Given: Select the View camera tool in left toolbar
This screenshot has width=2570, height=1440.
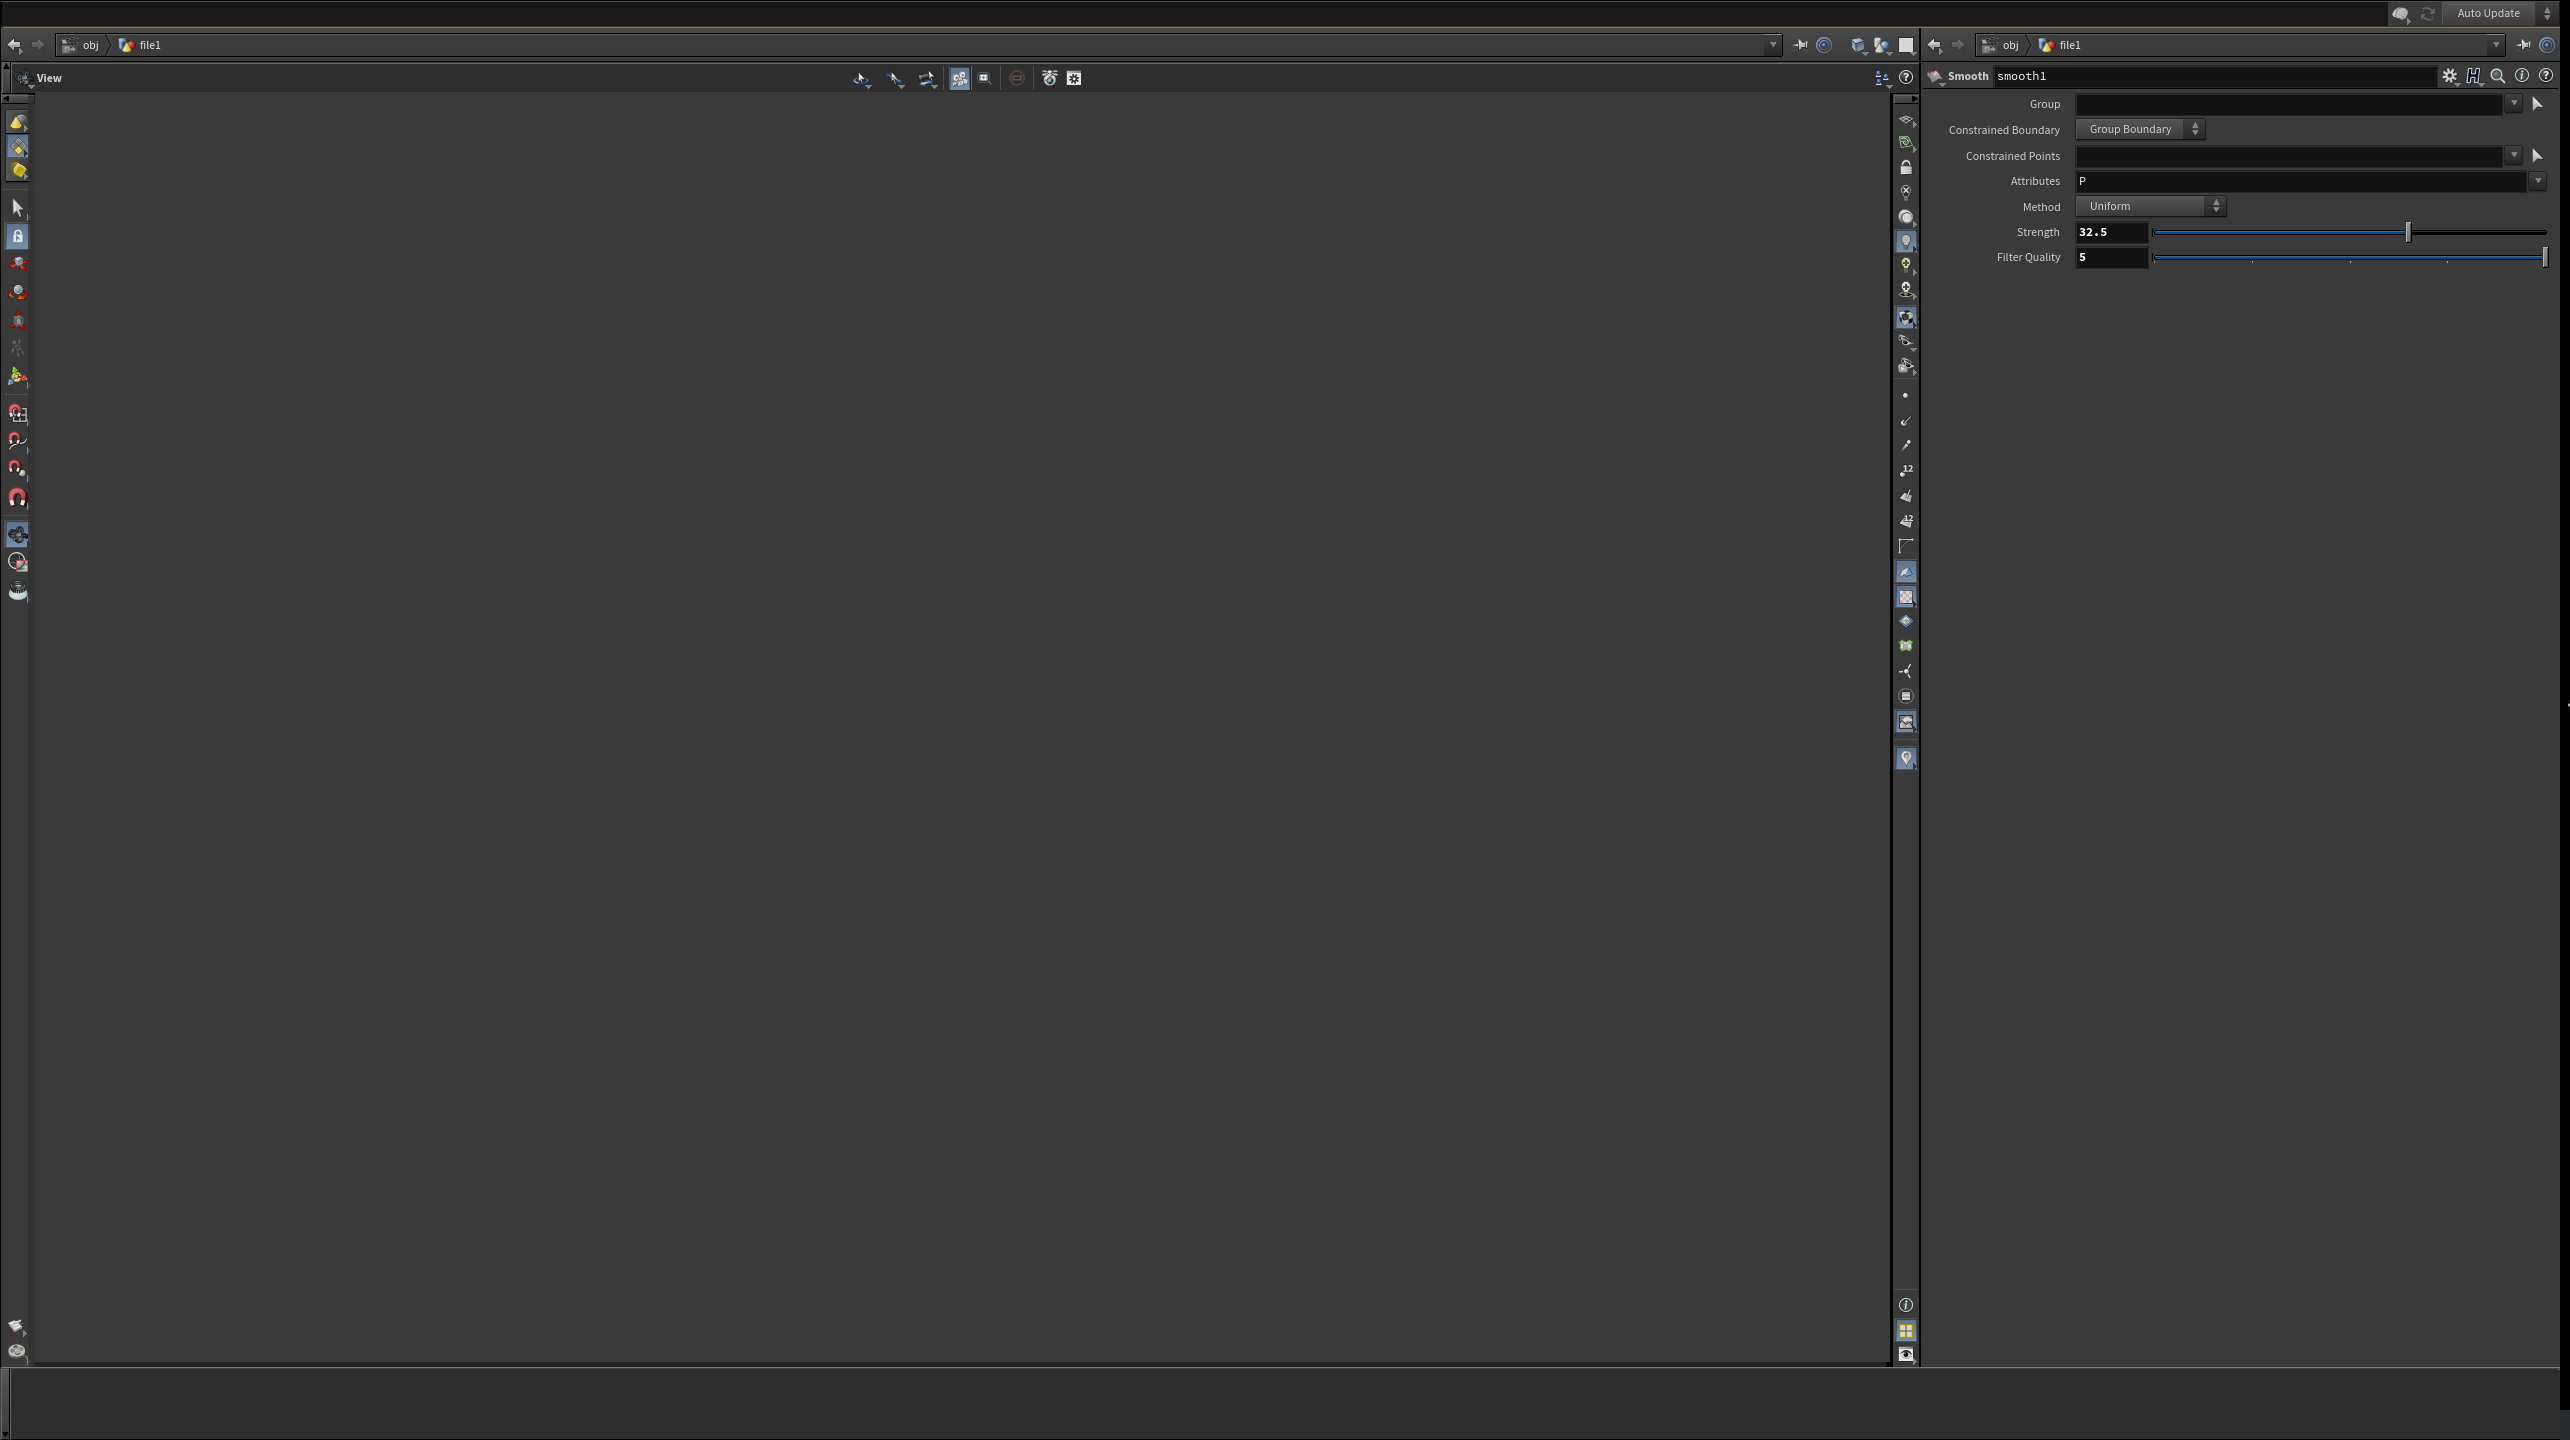Looking at the screenshot, I should (17, 534).
